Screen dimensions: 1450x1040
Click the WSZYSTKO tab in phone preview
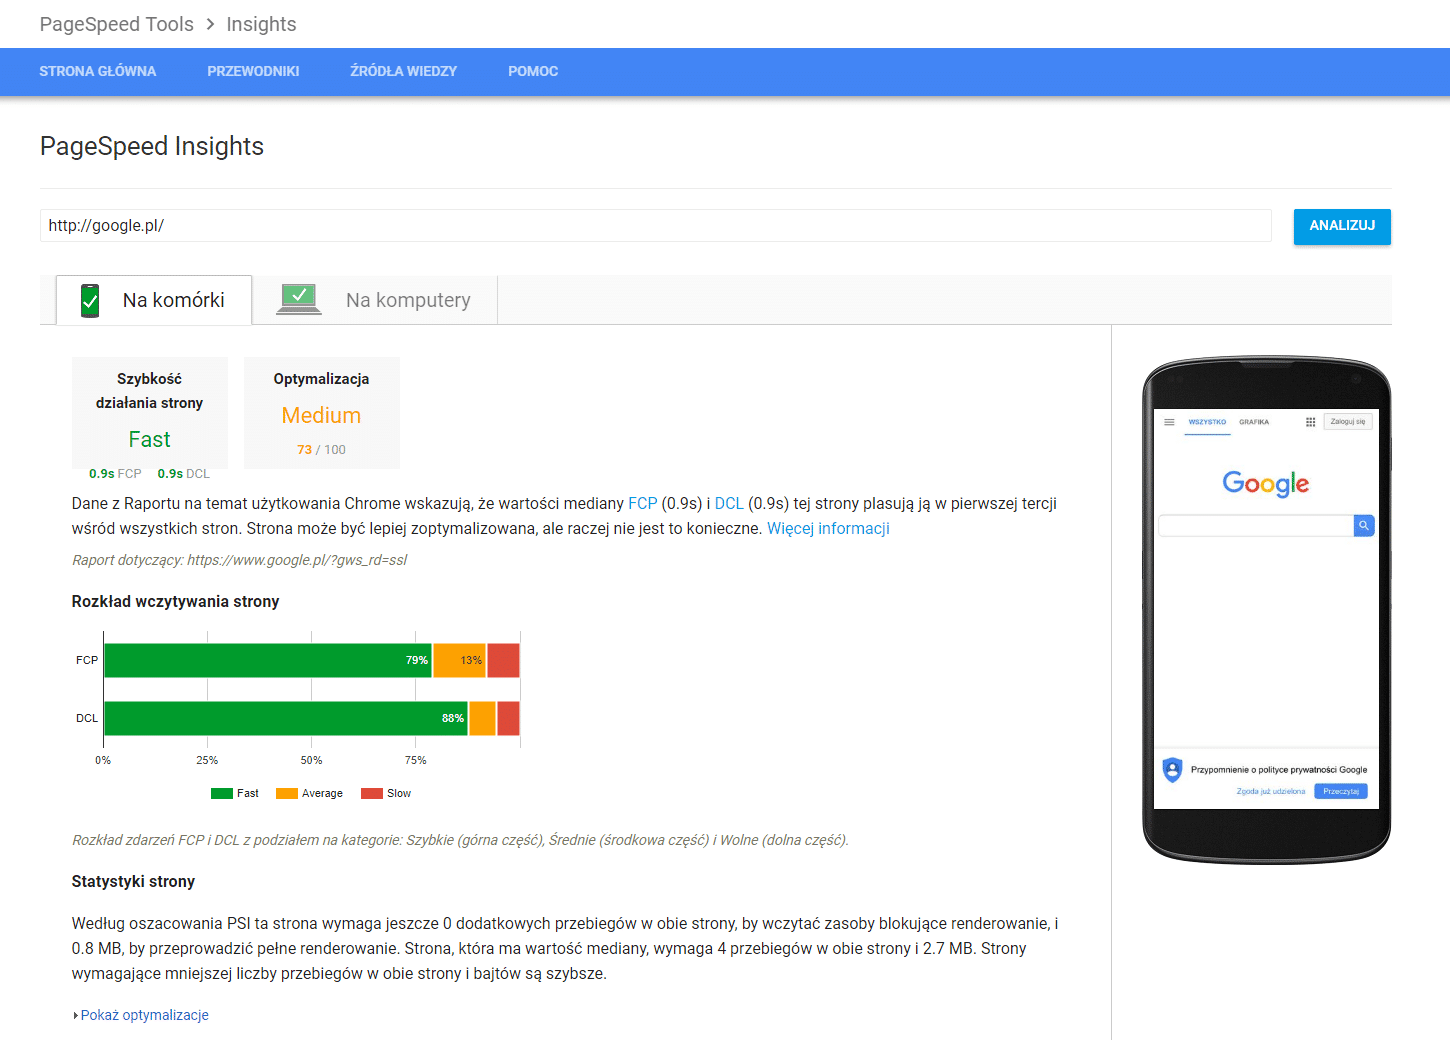click(x=1207, y=422)
